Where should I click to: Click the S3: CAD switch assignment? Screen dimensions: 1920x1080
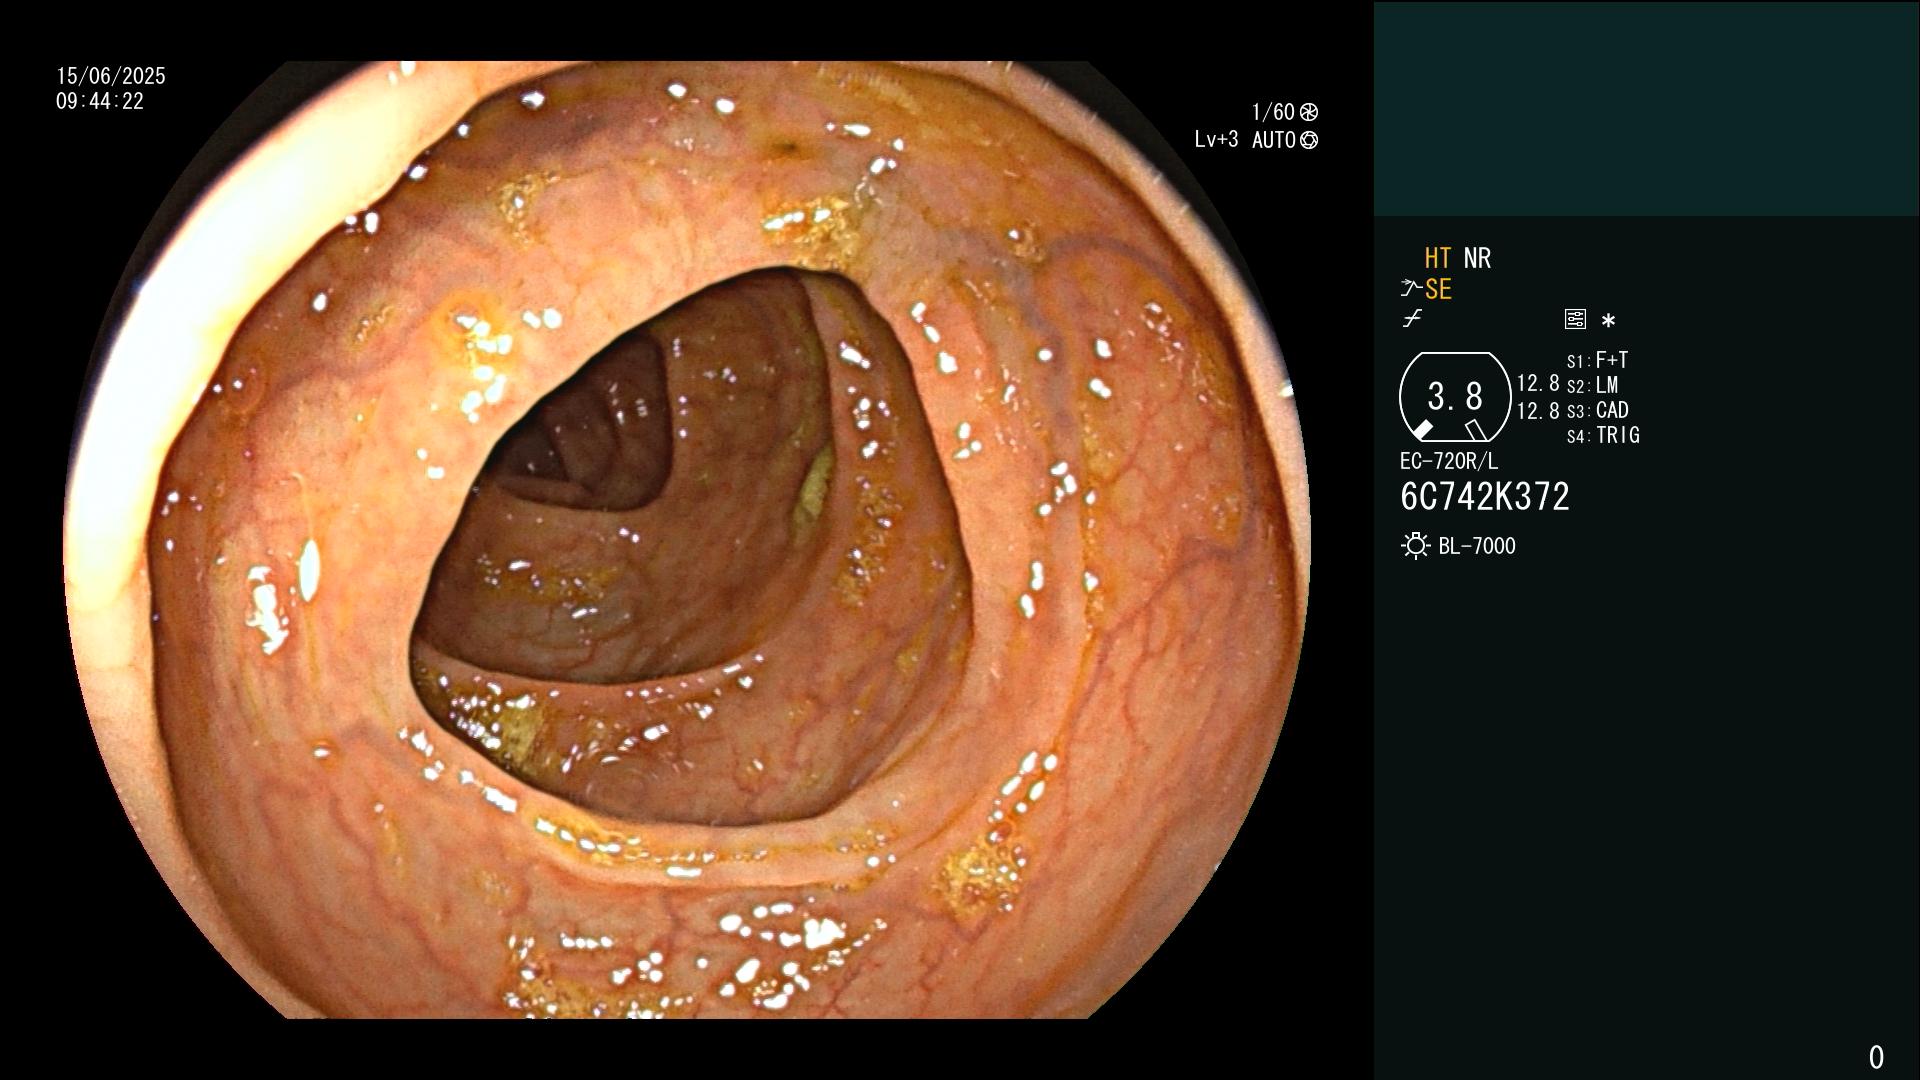tap(1598, 410)
